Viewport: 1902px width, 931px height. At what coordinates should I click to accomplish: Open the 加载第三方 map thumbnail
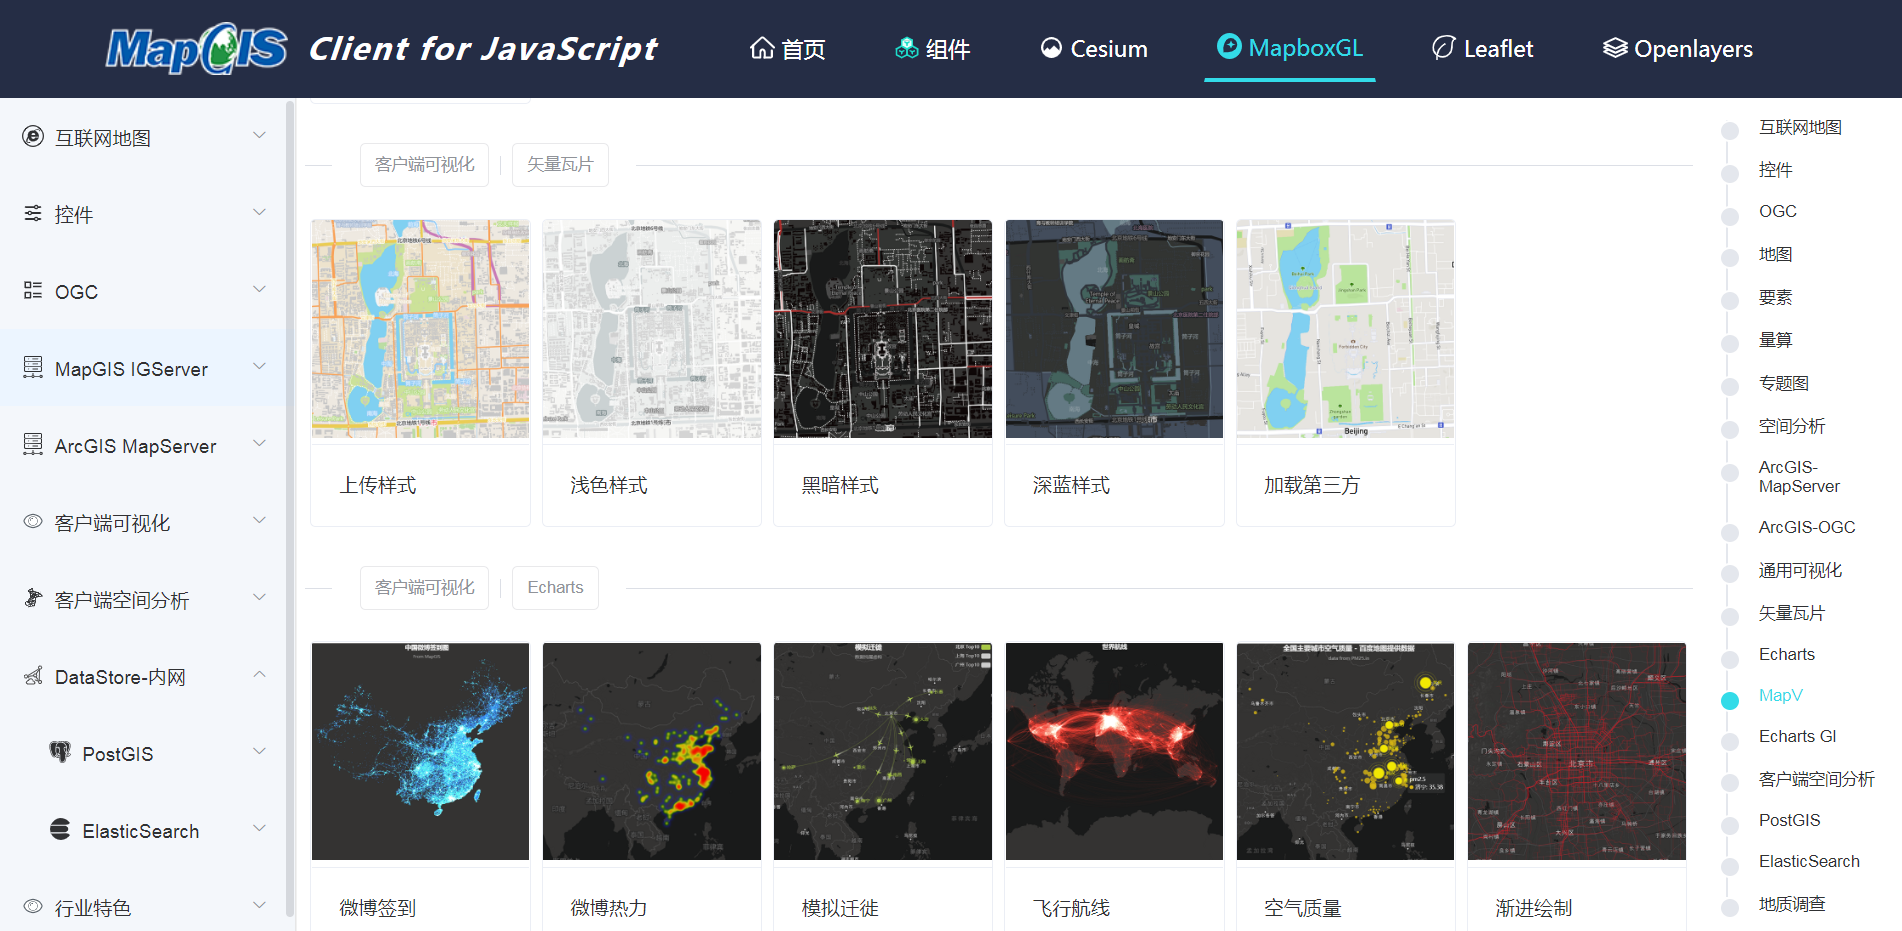1345,329
